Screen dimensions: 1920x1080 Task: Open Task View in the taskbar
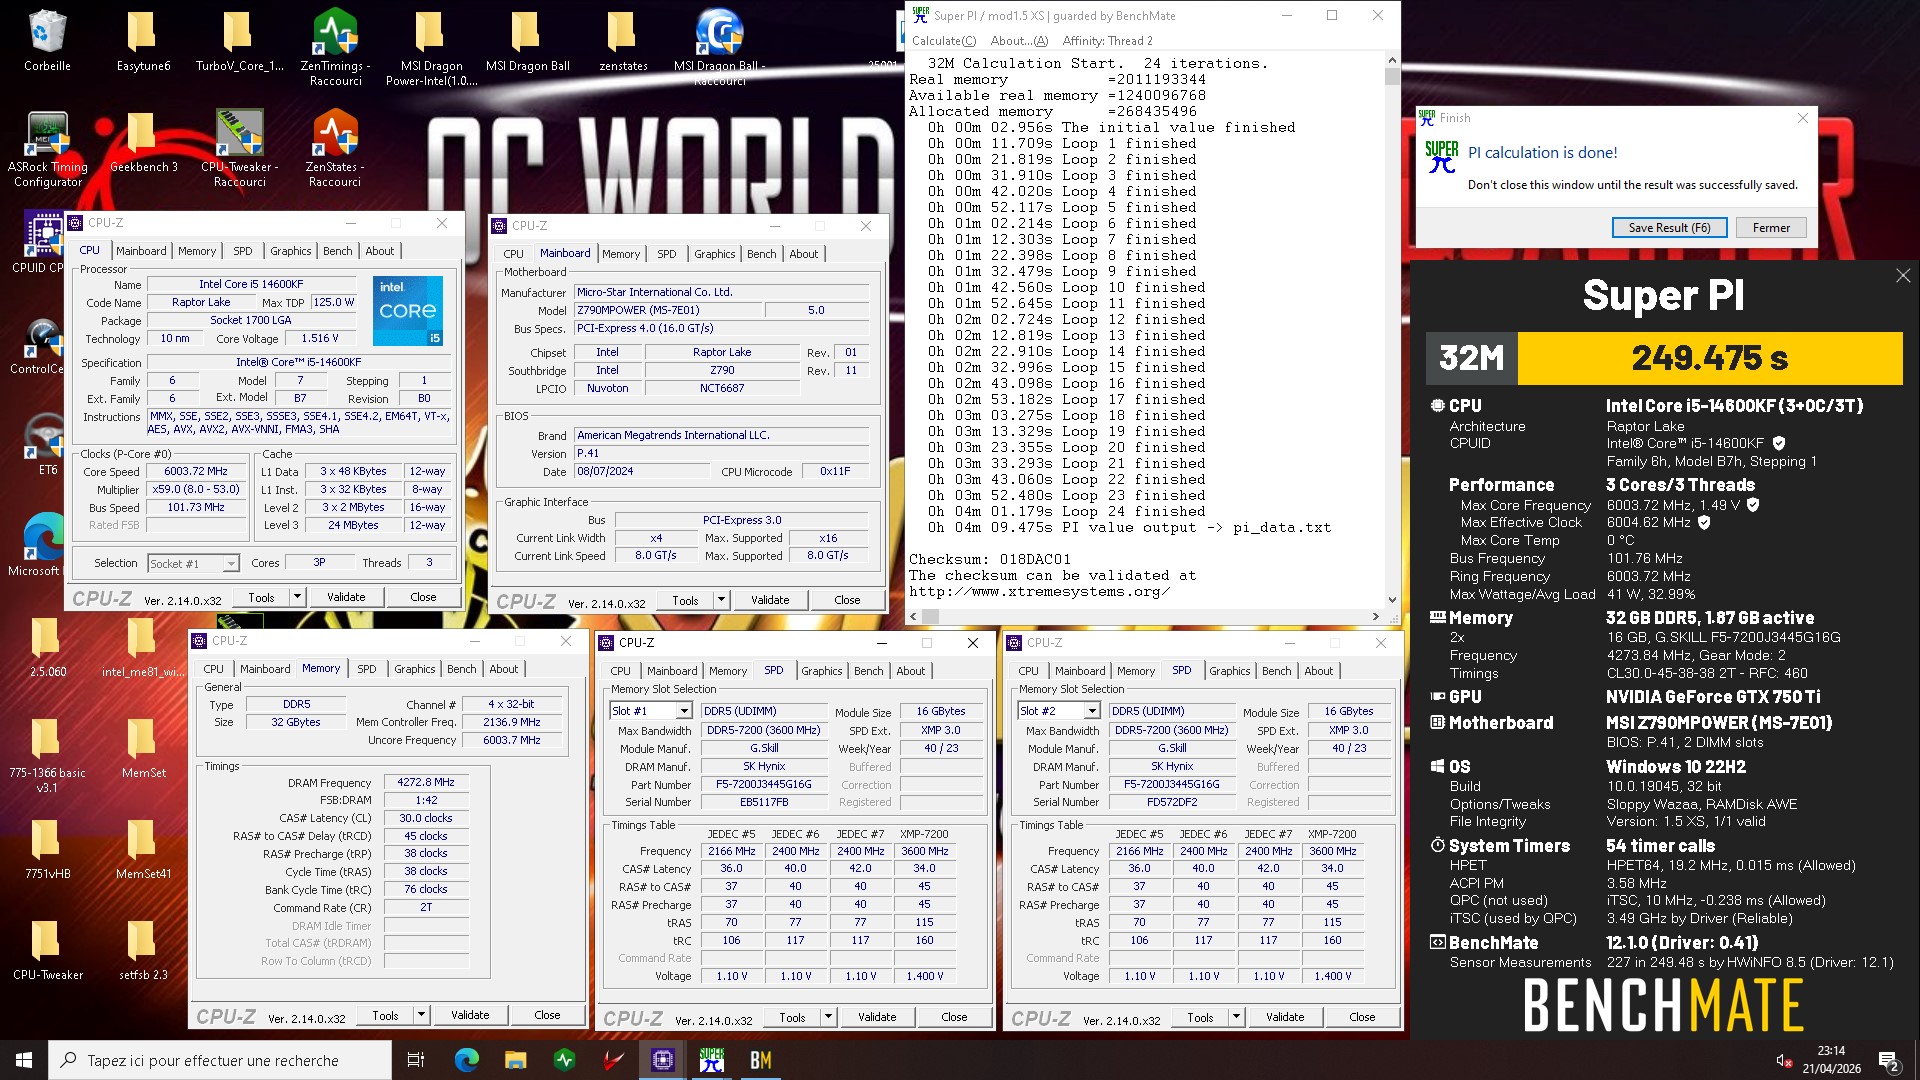(x=416, y=1060)
